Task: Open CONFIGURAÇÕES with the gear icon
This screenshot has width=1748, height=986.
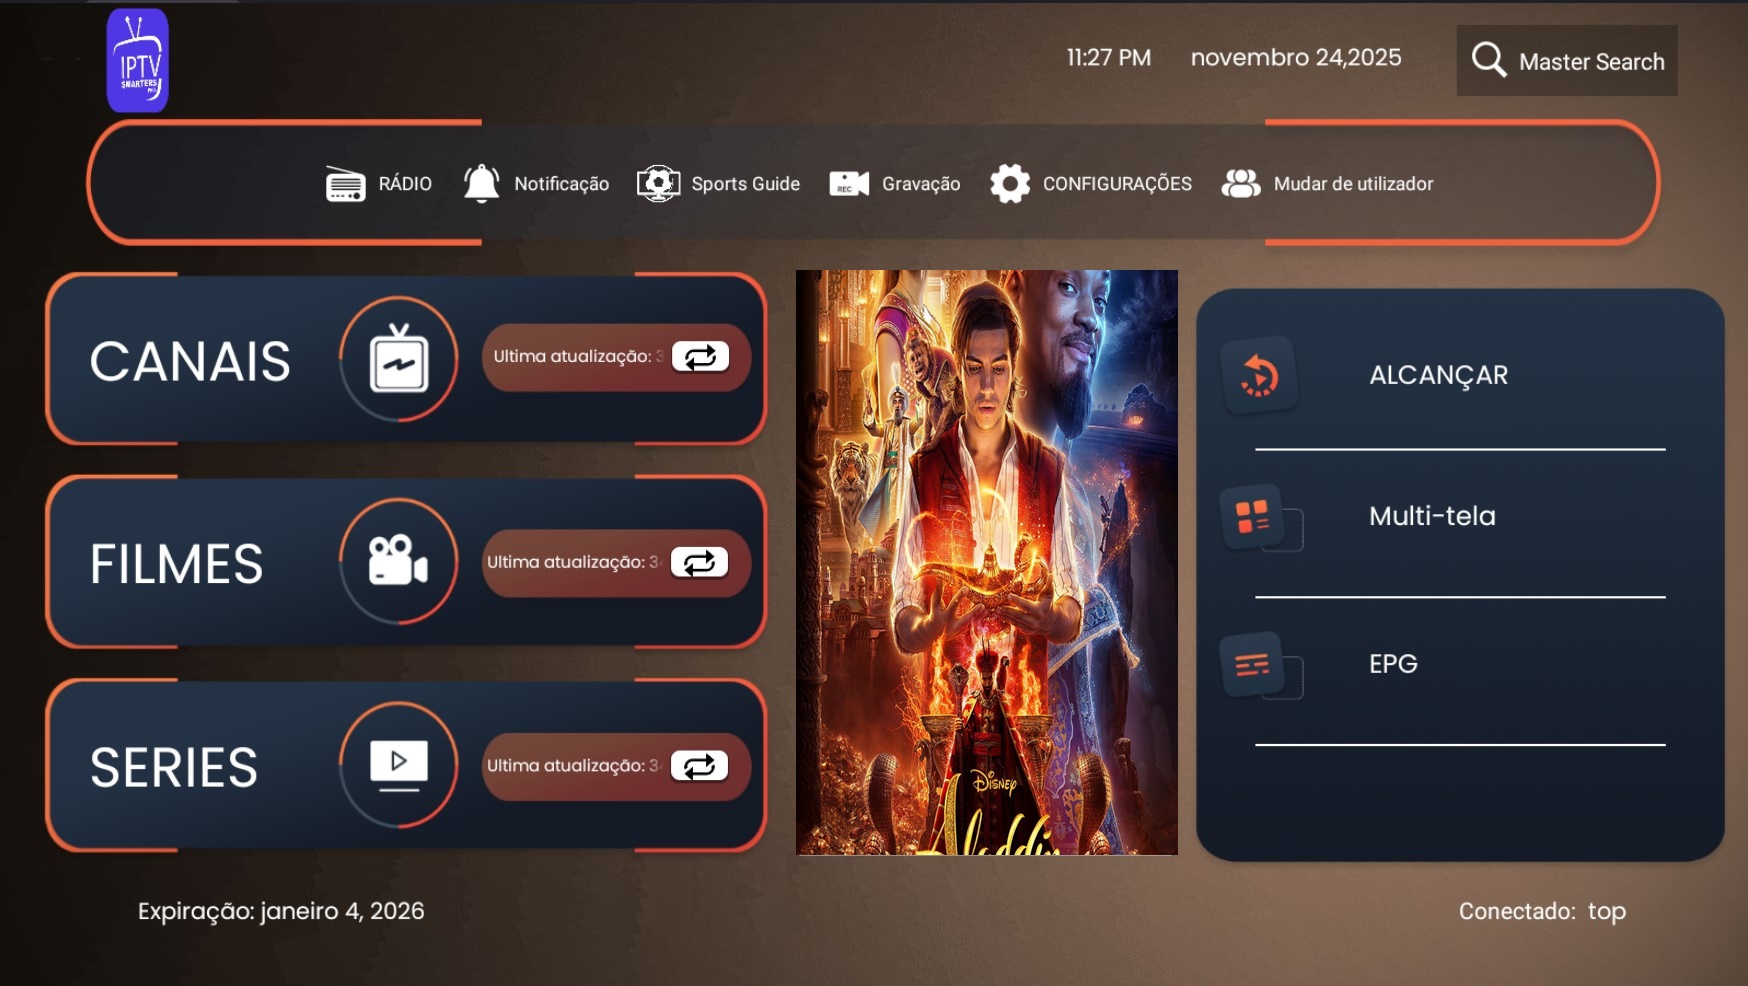Action: click(1011, 183)
